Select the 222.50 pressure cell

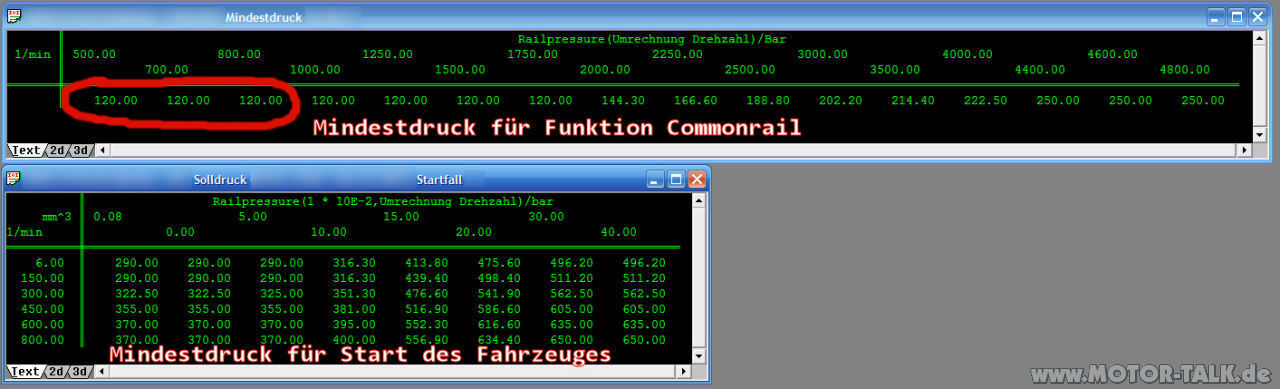(x=985, y=101)
